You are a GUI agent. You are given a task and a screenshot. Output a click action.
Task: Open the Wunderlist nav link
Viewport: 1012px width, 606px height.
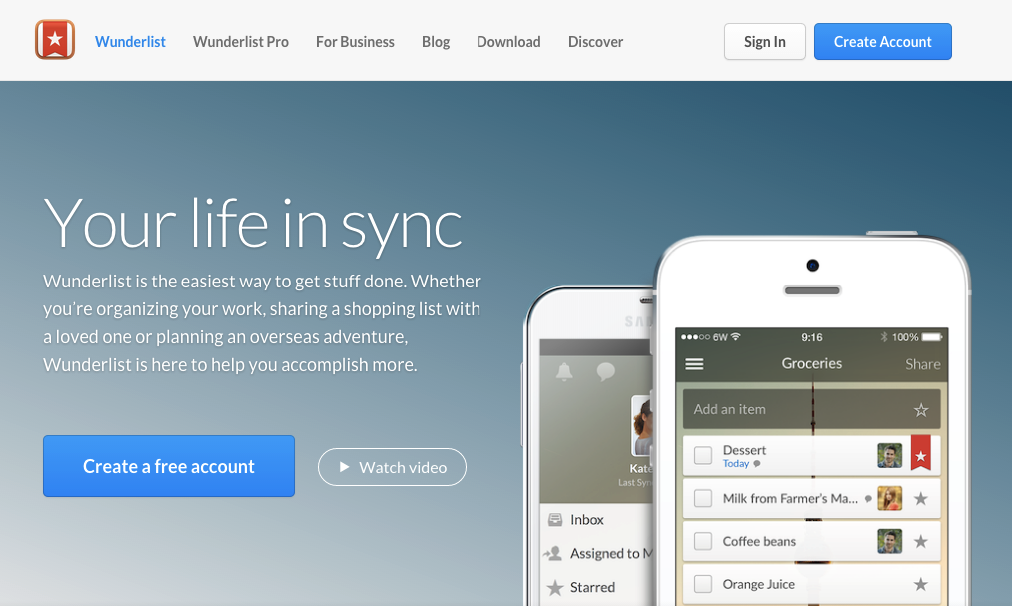tap(130, 42)
